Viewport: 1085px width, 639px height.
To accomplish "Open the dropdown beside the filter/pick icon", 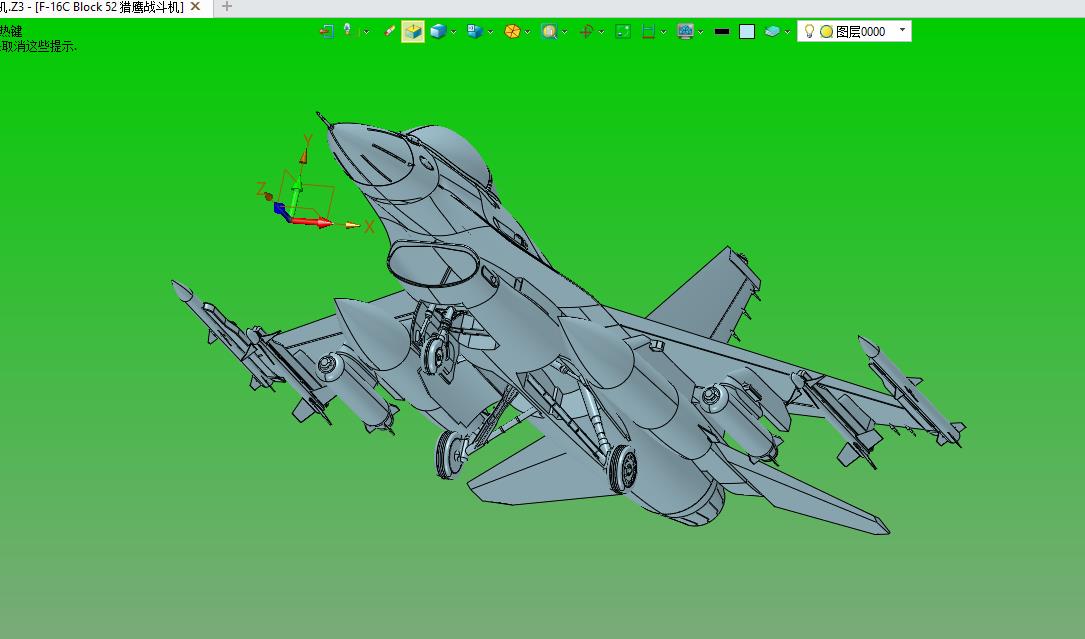I will point(366,32).
